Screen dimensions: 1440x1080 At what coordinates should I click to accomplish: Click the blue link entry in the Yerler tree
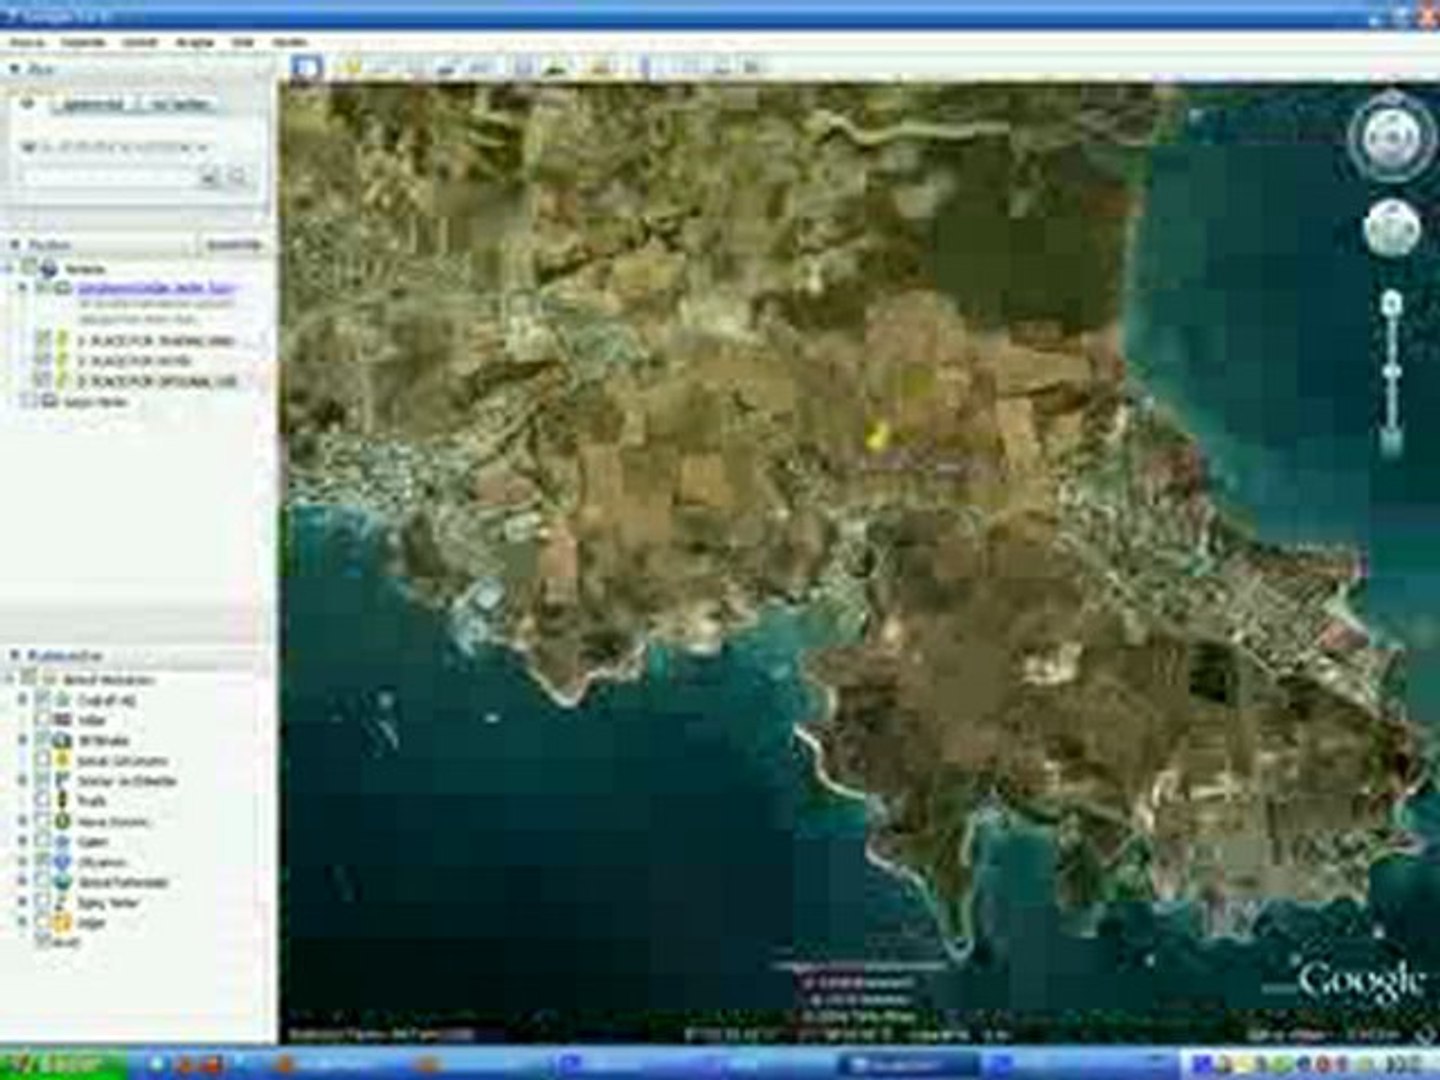(158, 288)
